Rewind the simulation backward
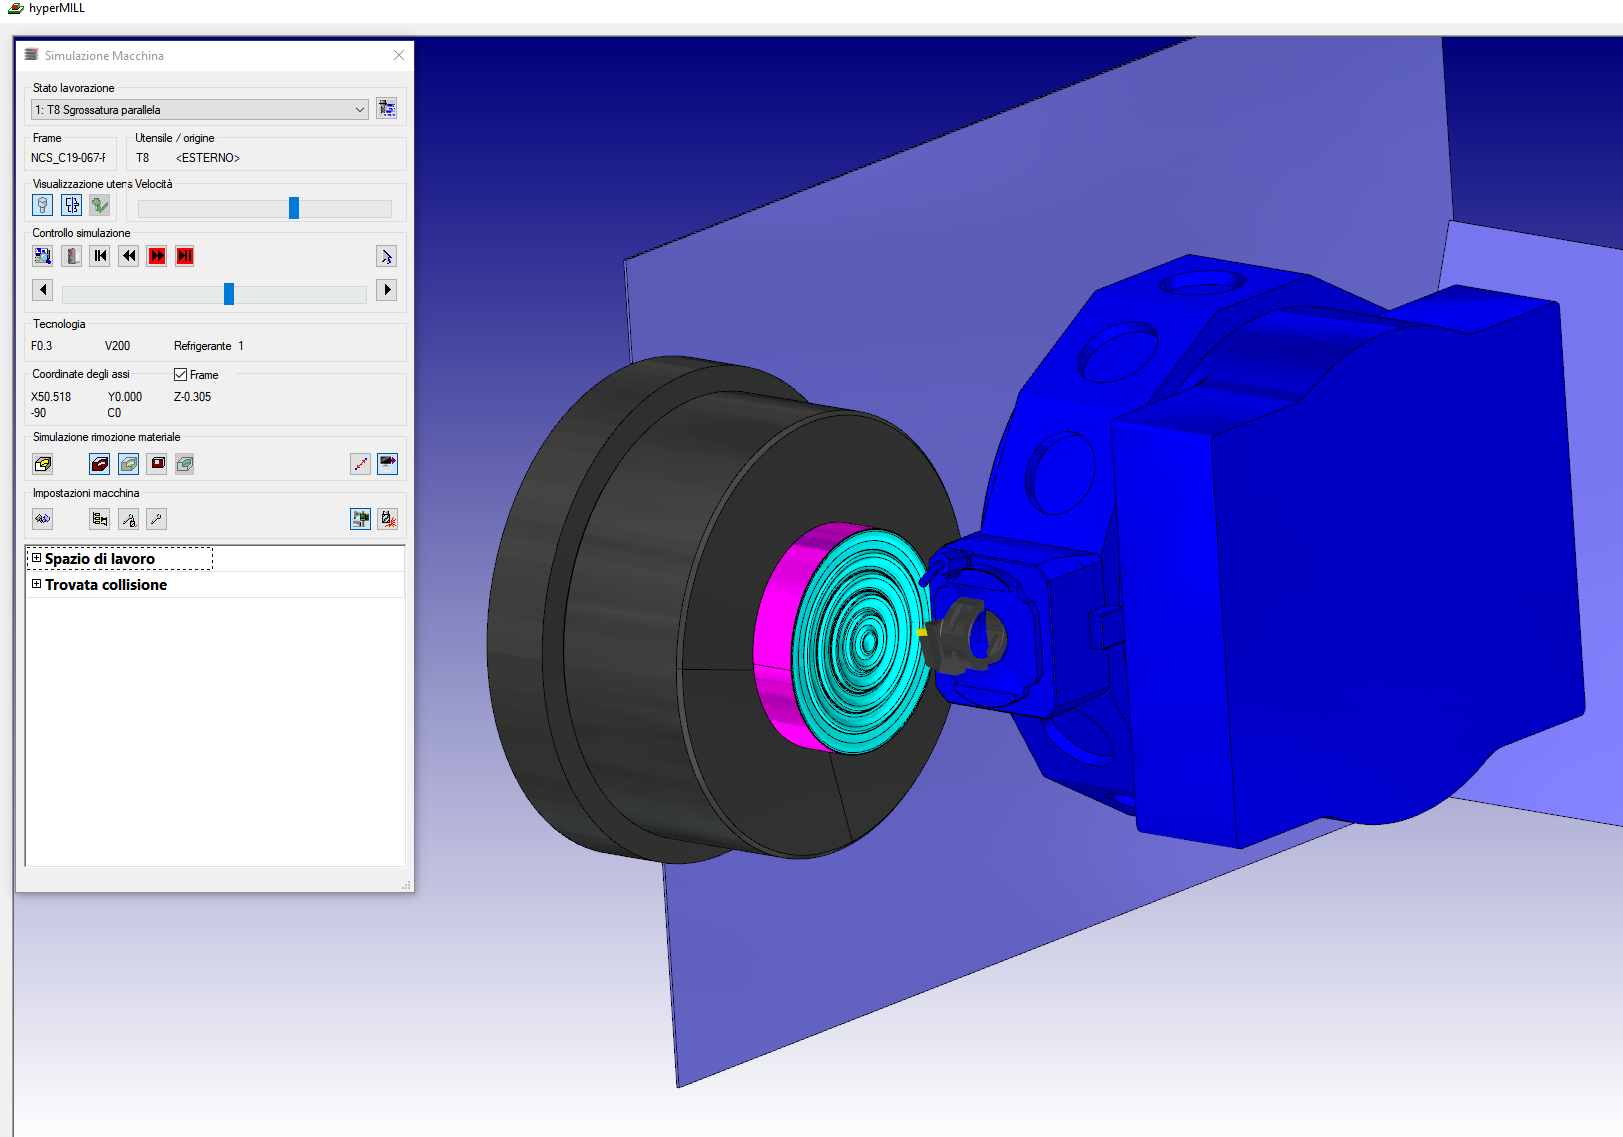 point(129,256)
